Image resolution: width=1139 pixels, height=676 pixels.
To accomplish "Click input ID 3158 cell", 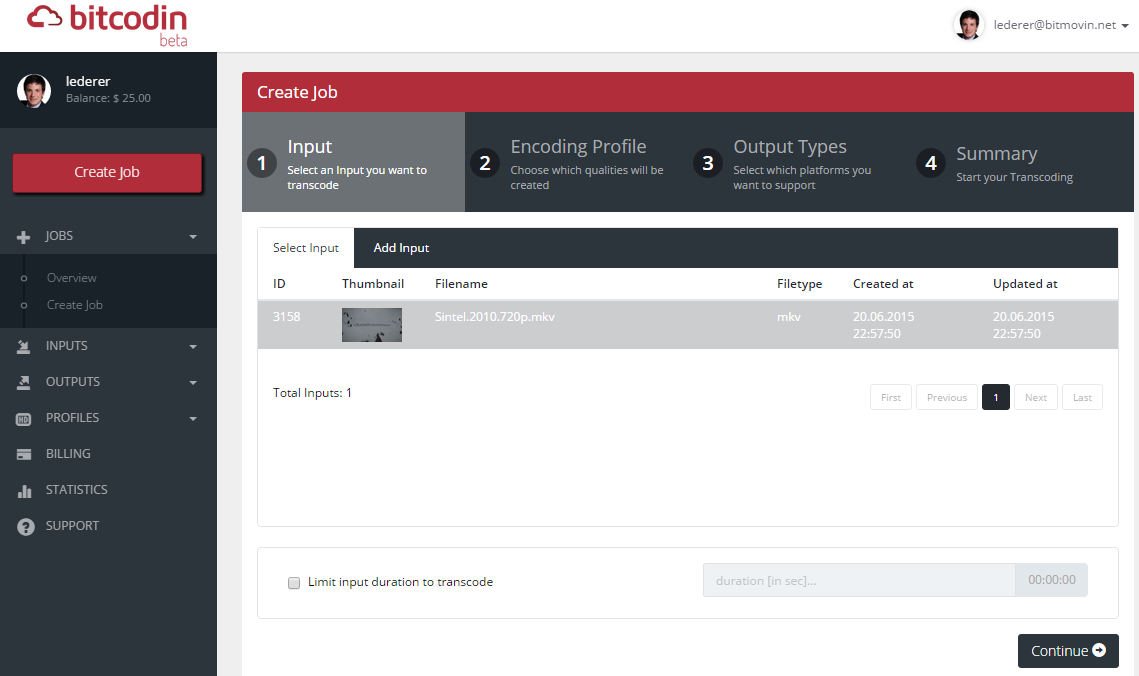I will point(286,317).
